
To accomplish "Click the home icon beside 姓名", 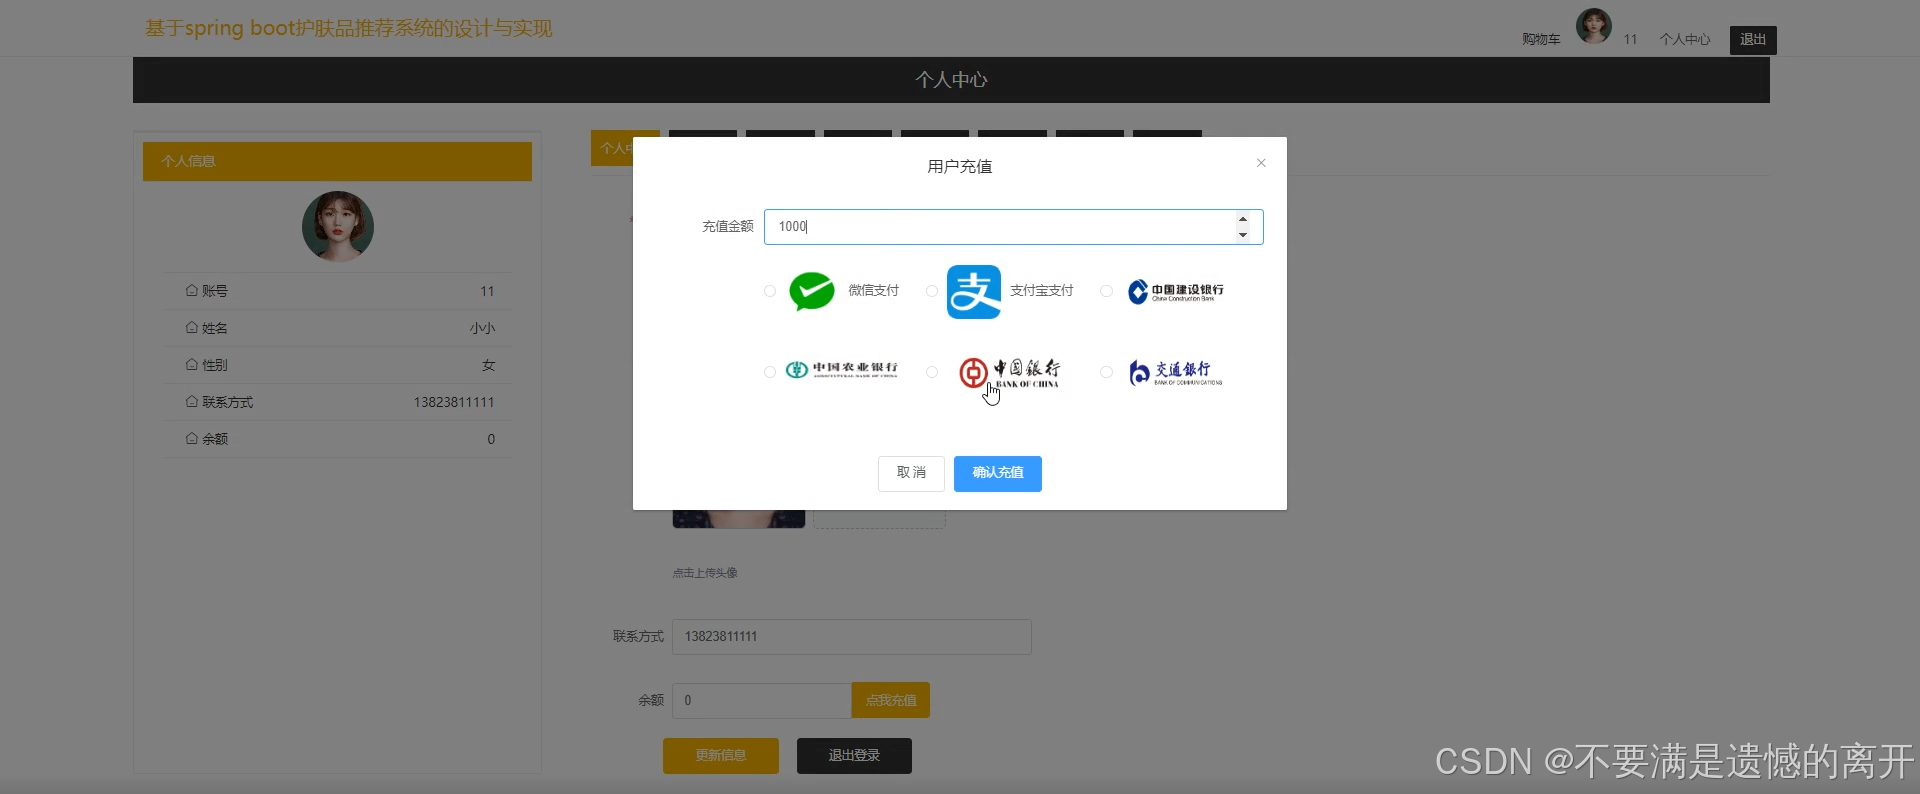I will tap(192, 328).
